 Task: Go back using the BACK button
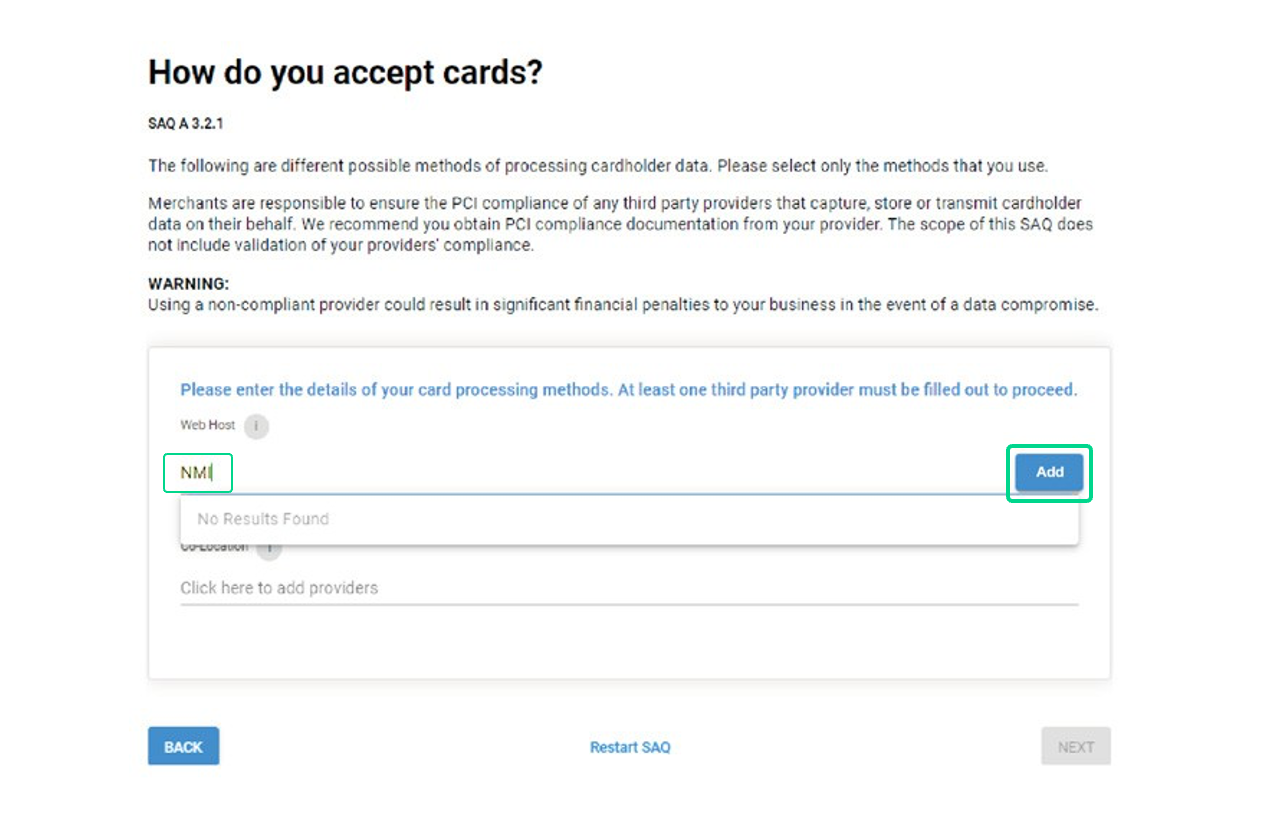[x=183, y=745]
